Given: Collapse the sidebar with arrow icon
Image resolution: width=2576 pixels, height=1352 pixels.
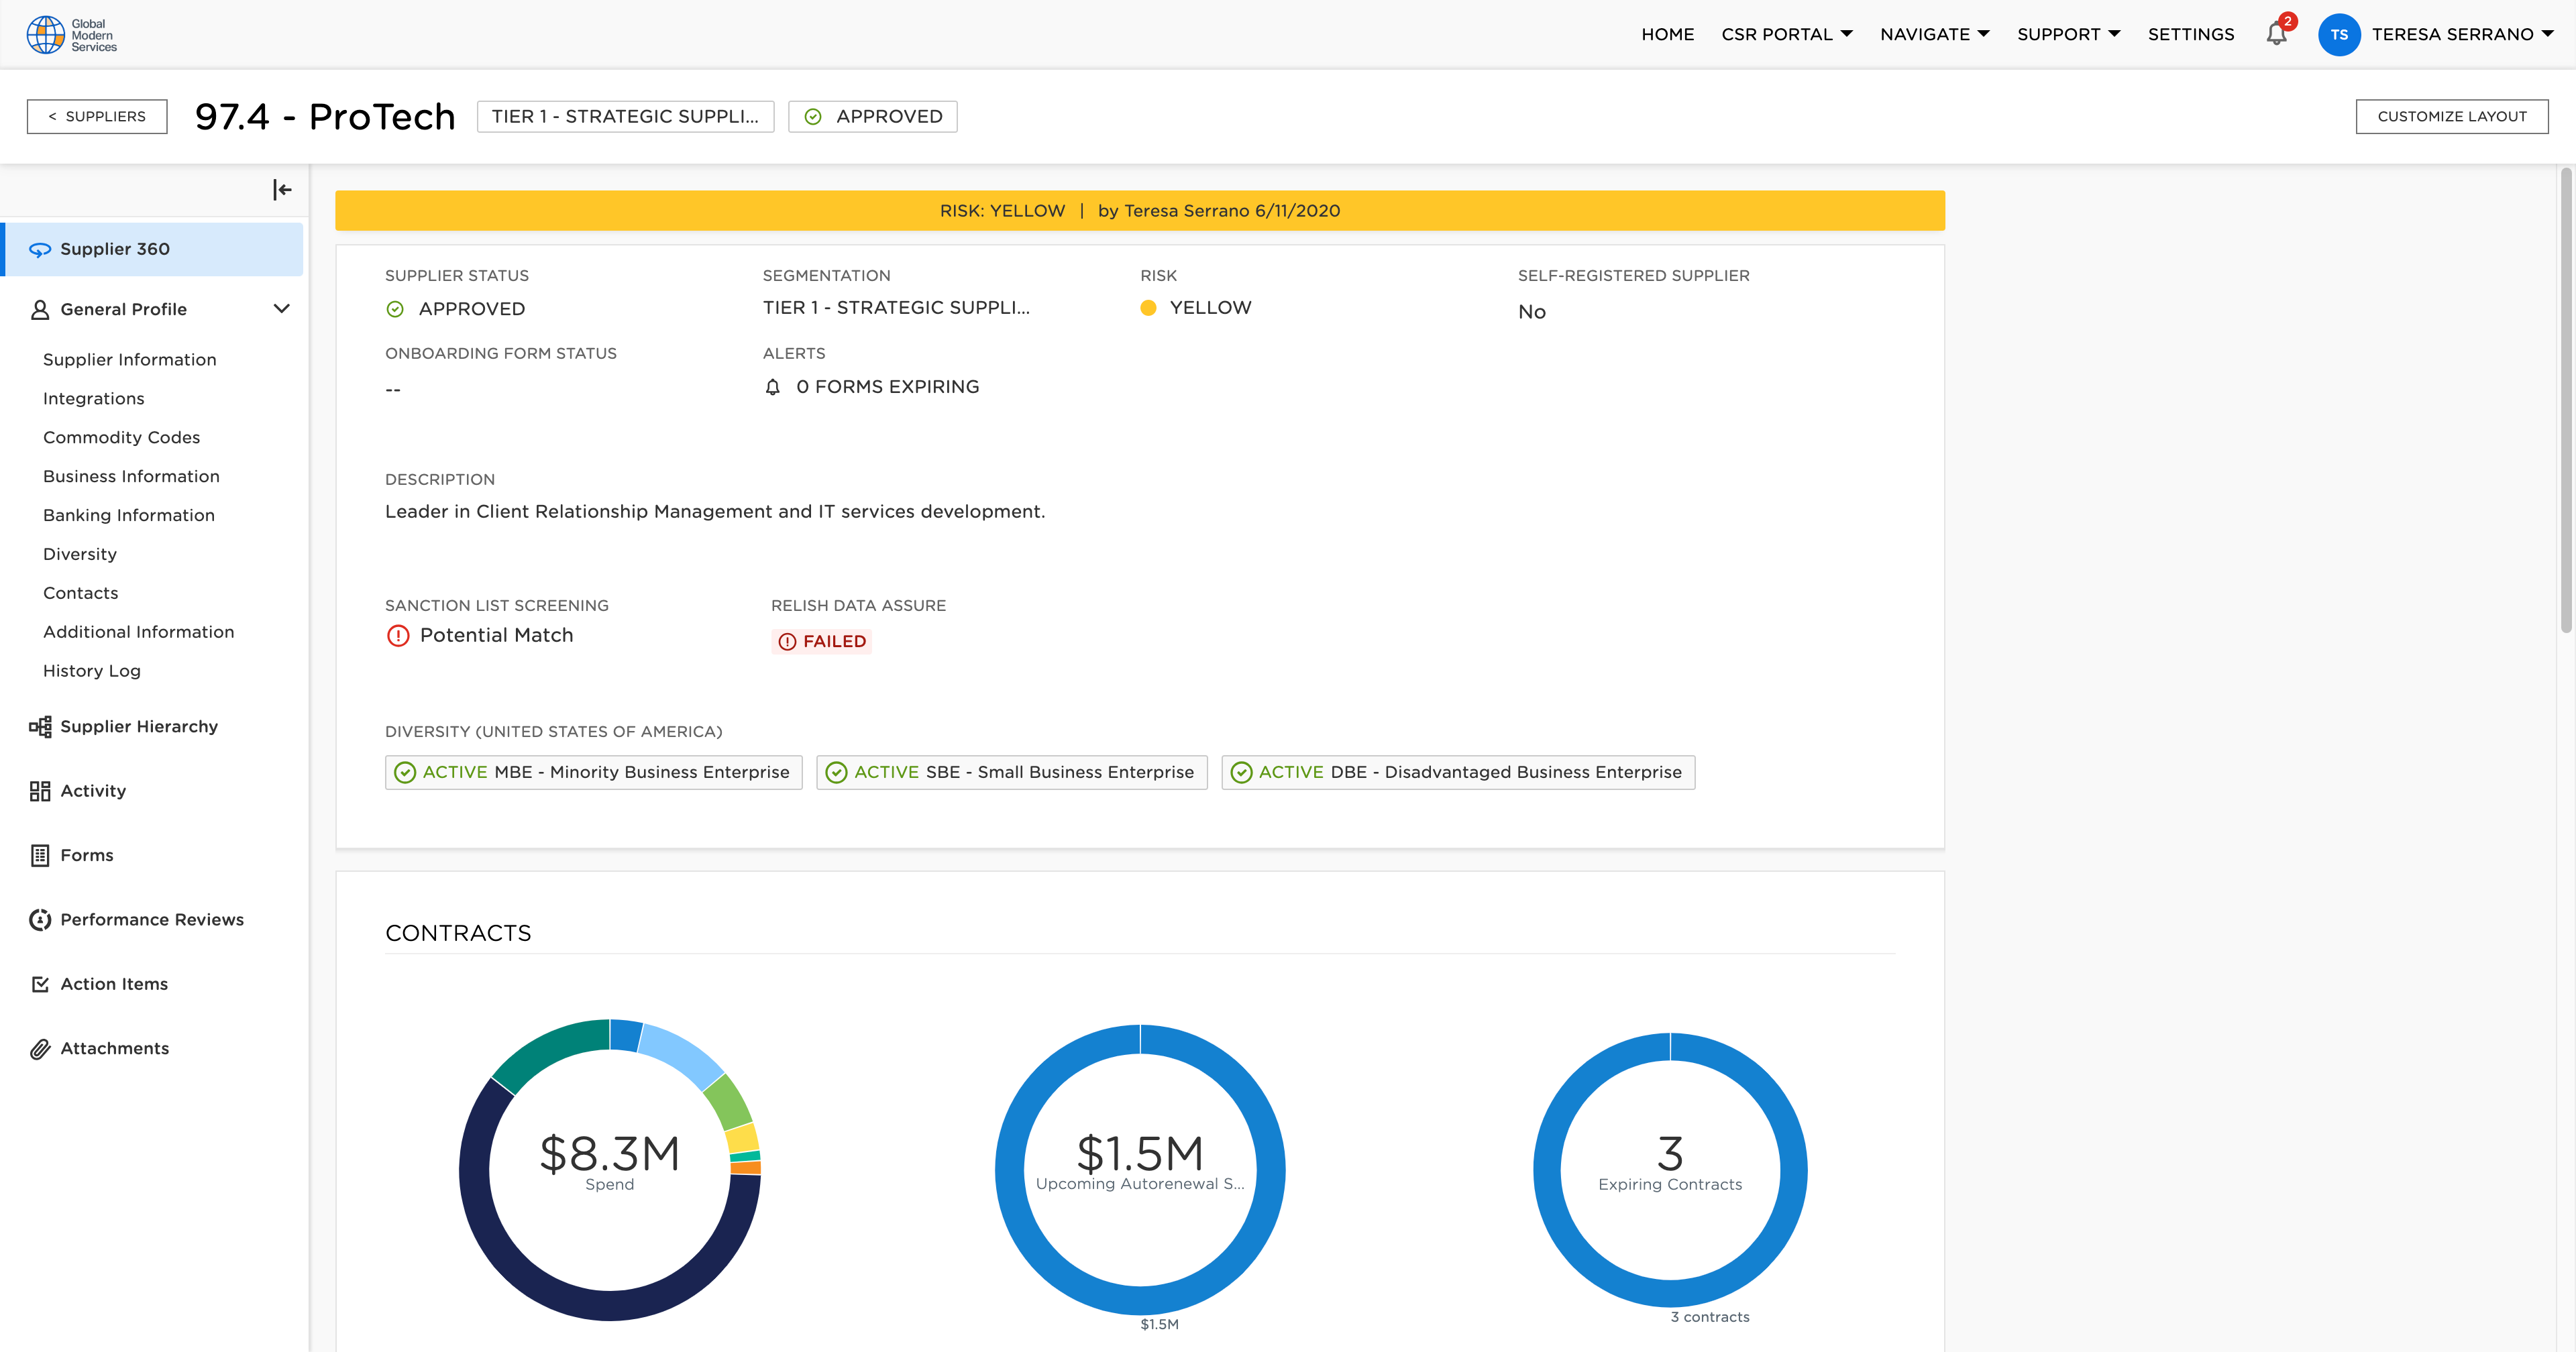Looking at the screenshot, I should [282, 189].
